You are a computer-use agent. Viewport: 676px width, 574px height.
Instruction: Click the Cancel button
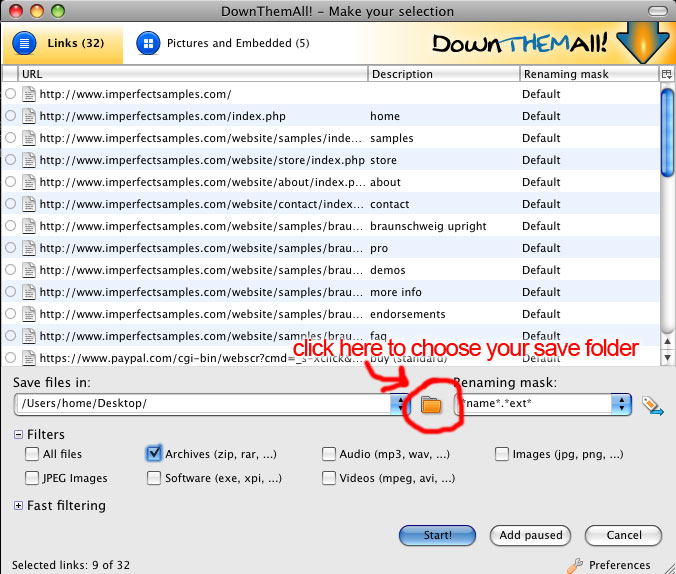pyautogui.click(x=623, y=535)
